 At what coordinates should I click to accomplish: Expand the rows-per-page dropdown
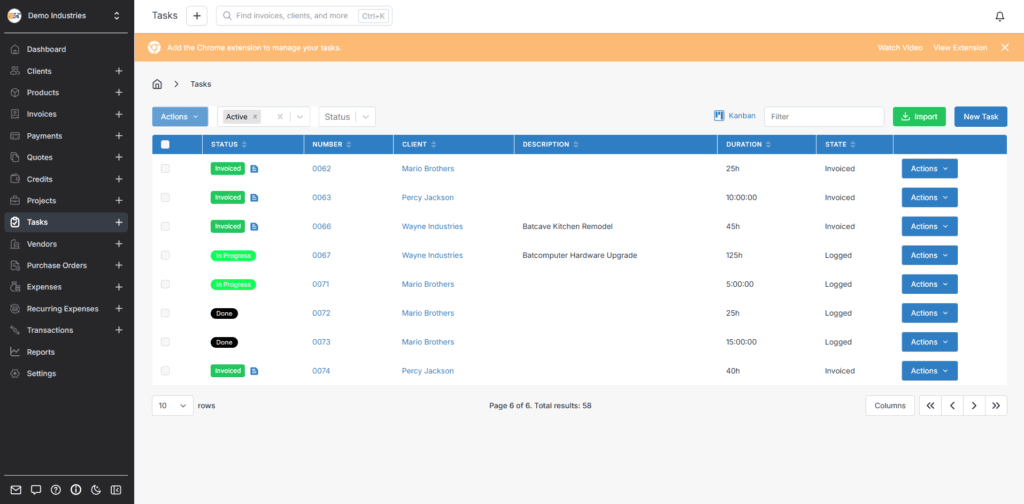tap(173, 406)
